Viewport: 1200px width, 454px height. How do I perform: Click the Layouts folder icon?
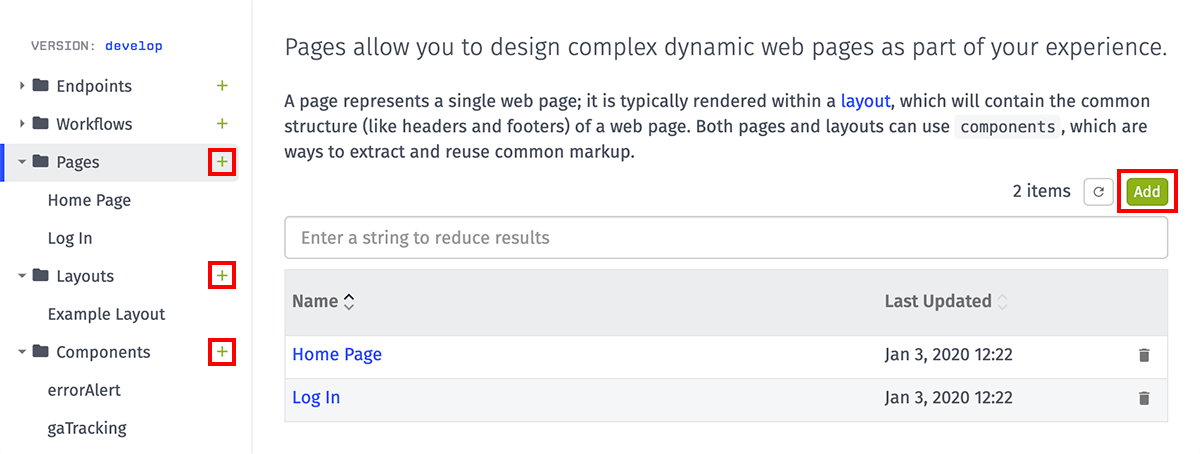pyautogui.click(x=41, y=276)
